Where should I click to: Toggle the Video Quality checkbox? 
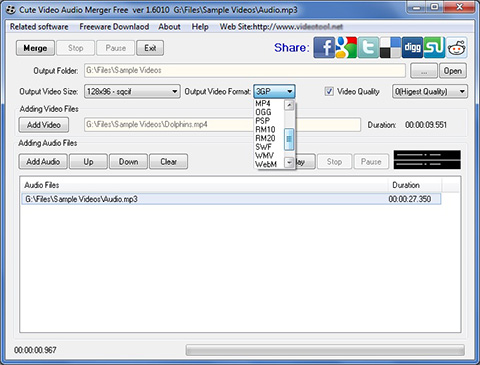pos(329,91)
